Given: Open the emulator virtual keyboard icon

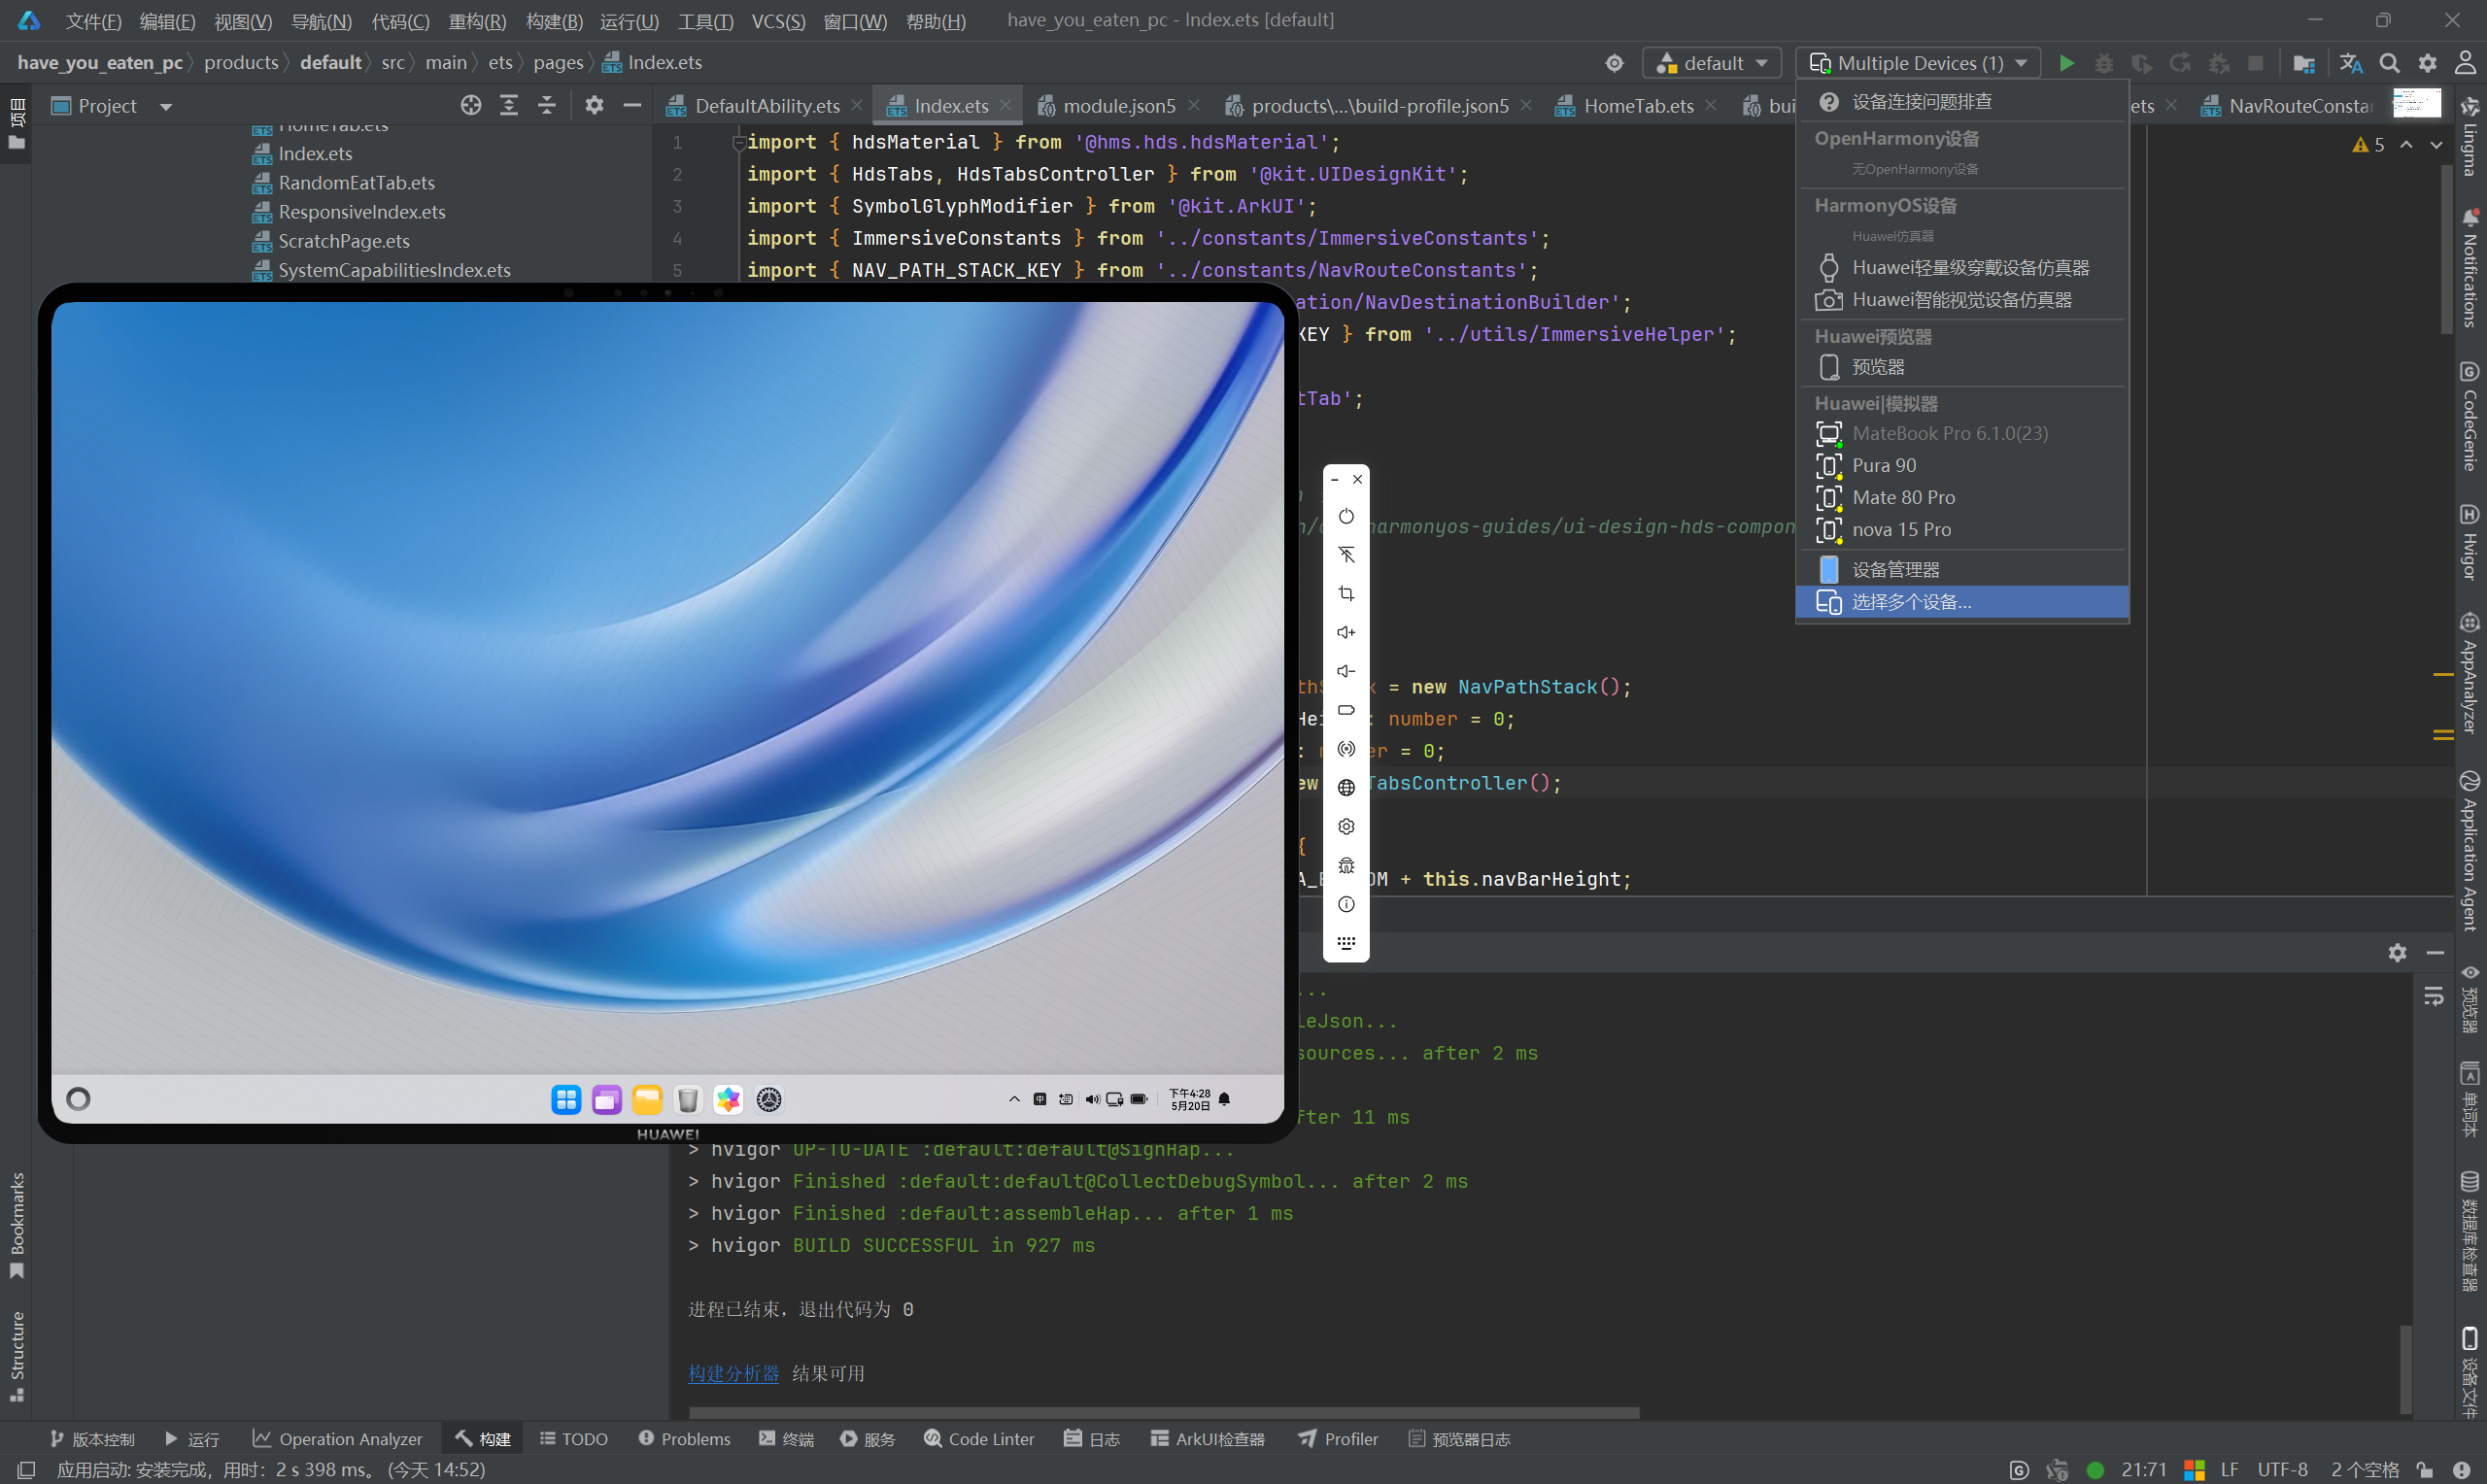Looking at the screenshot, I should pyautogui.click(x=1346, y=943).
